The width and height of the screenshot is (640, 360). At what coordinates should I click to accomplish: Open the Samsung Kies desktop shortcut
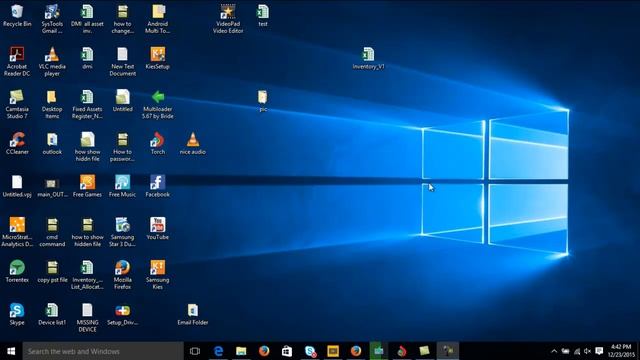[158, 275]
